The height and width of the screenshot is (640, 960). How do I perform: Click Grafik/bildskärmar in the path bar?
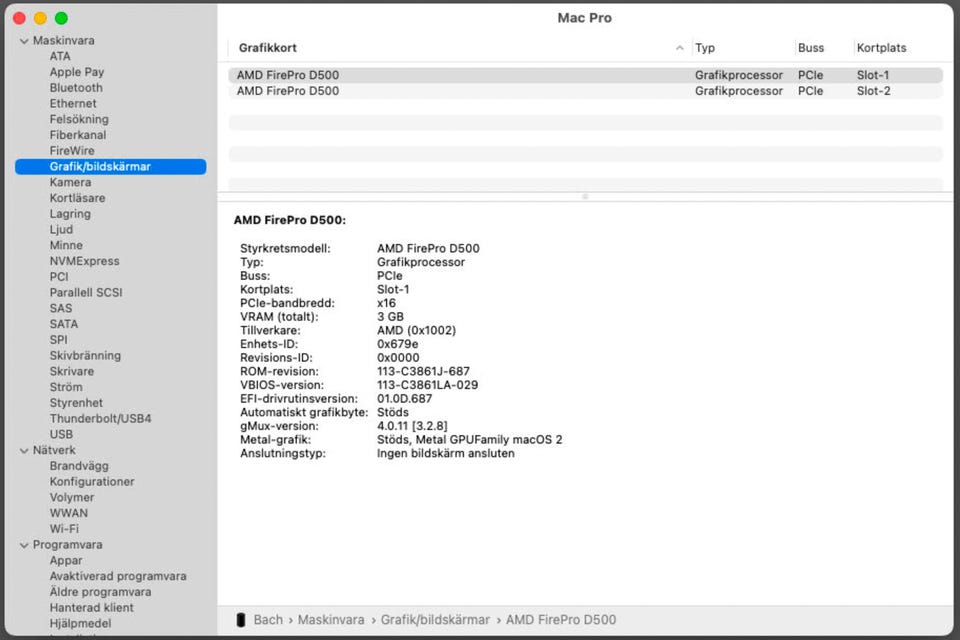coord(435,620)
